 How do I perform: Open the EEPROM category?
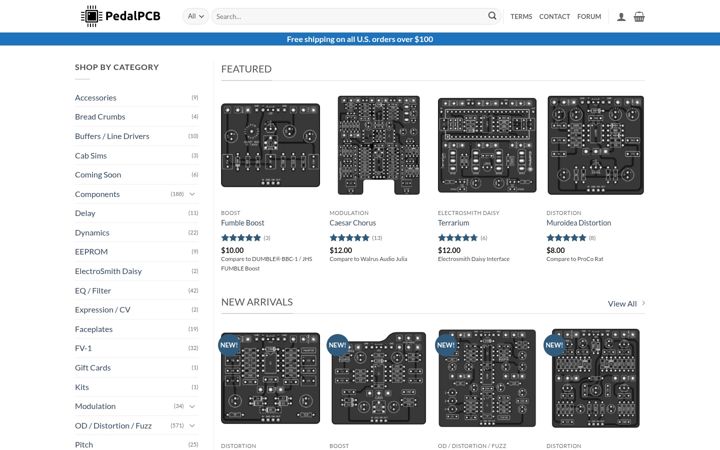[x=91, y=252]
